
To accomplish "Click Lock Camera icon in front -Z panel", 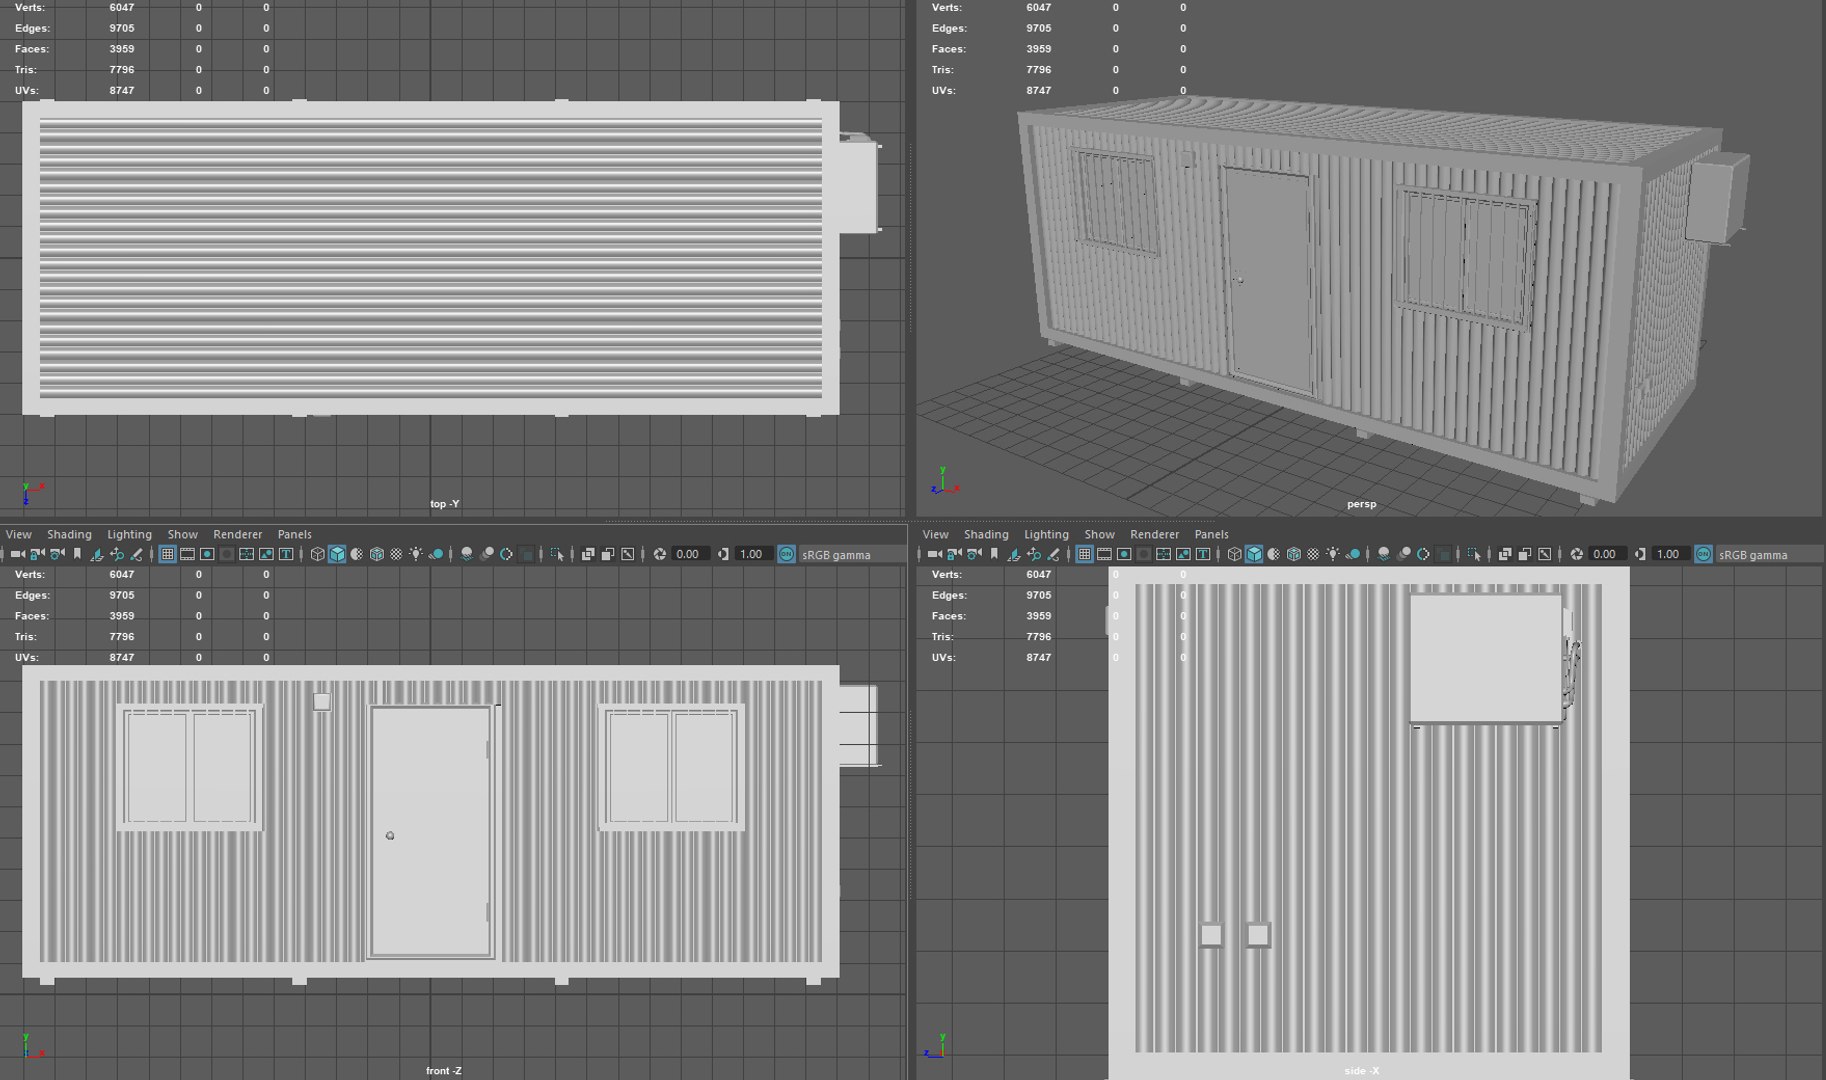I will [37, 554].
